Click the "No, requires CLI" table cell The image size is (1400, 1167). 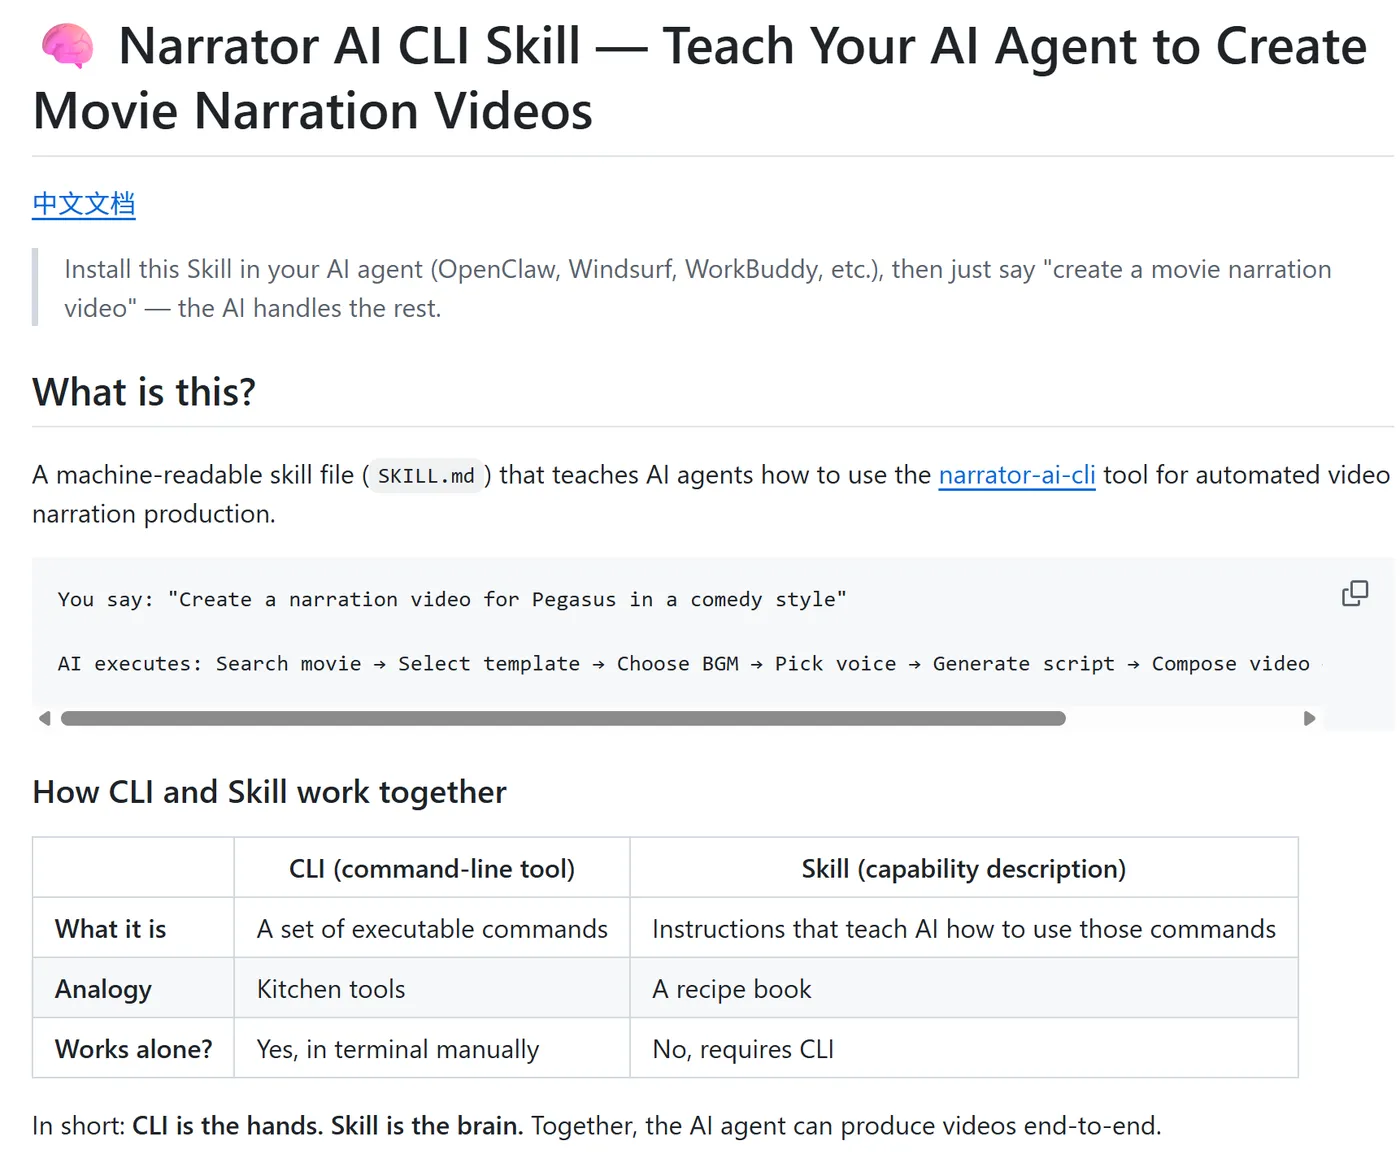743,1049
